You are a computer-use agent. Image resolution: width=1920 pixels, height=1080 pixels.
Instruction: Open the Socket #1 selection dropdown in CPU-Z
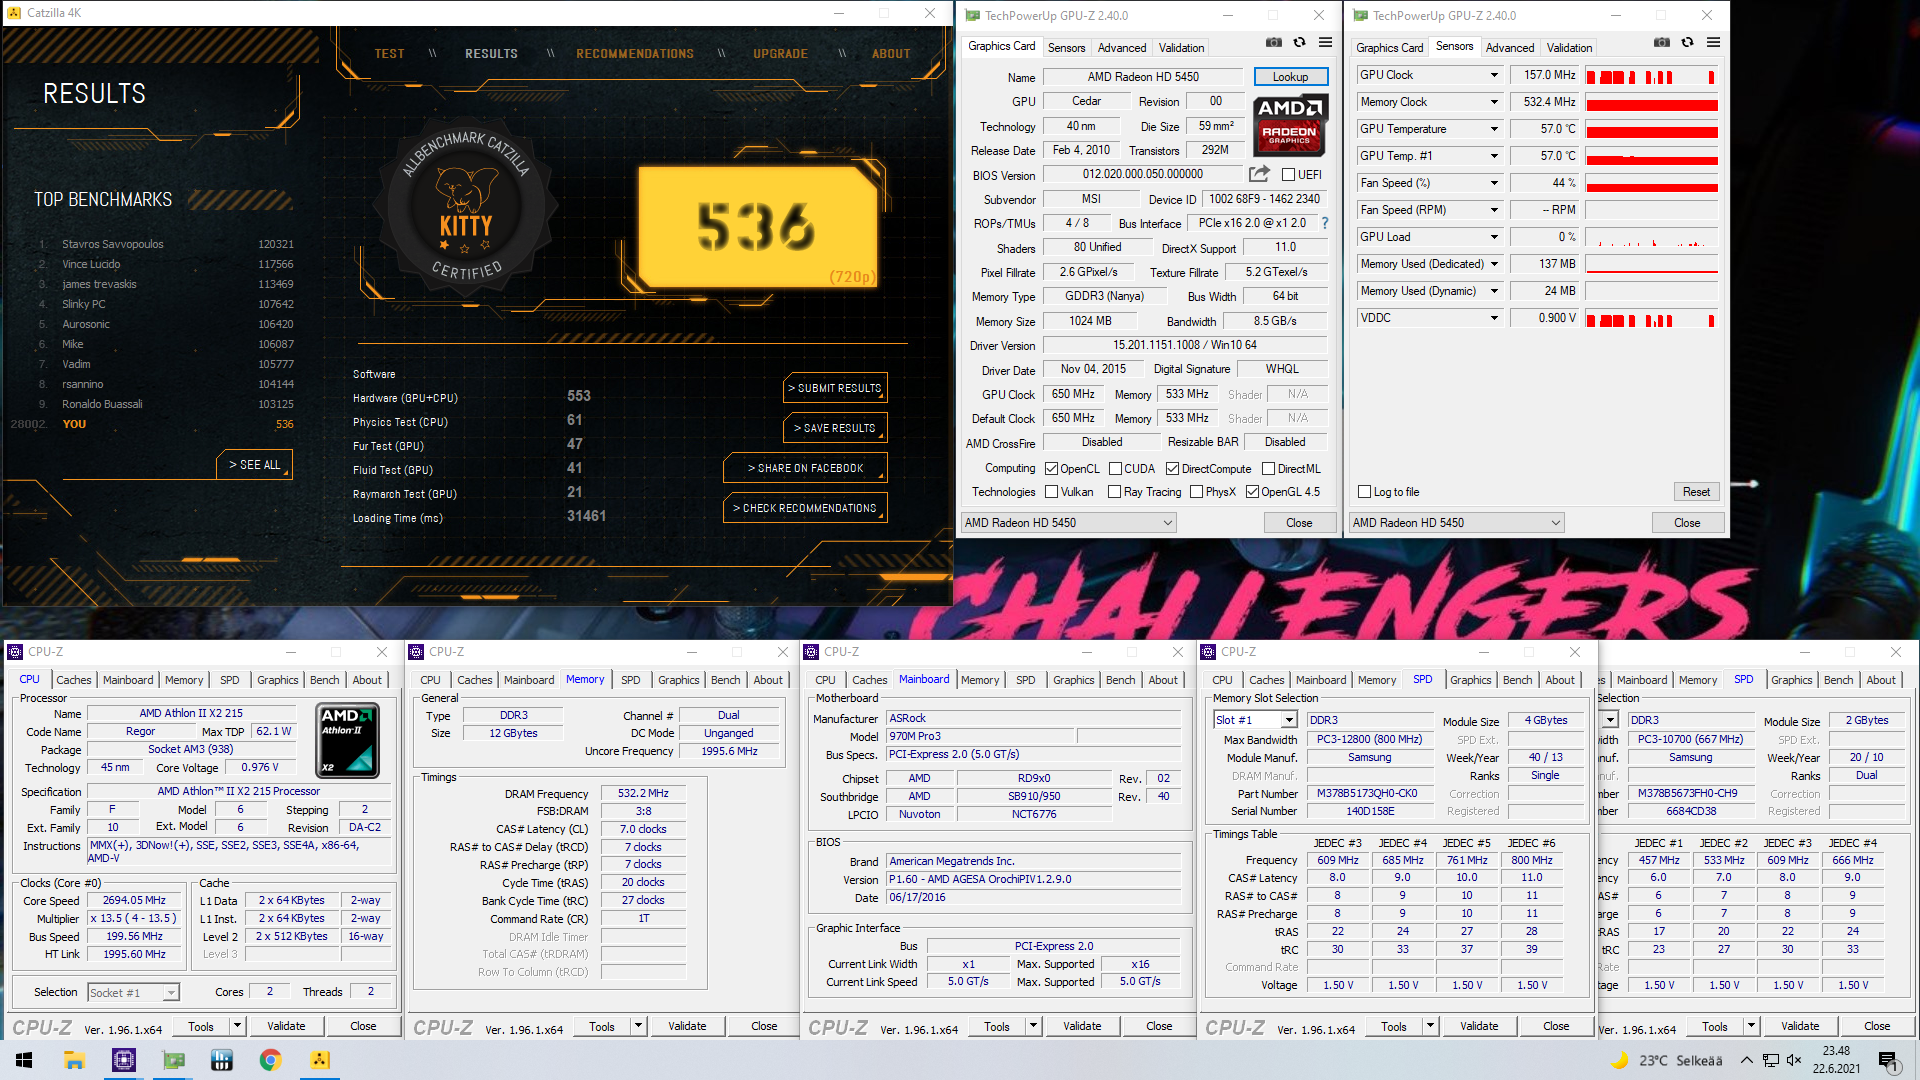[x=133, y=993]
